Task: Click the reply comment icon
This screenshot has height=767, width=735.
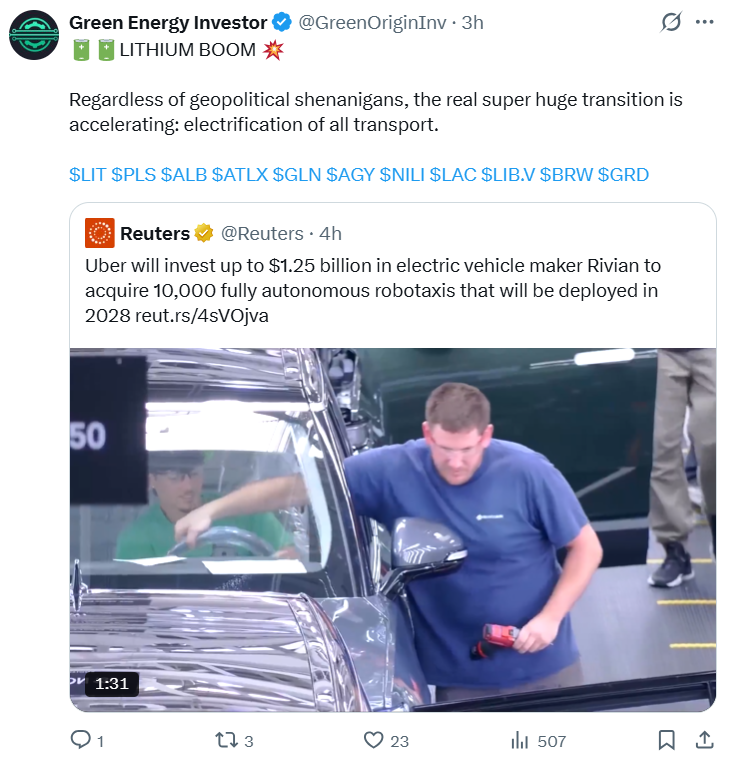Action: 80,740
